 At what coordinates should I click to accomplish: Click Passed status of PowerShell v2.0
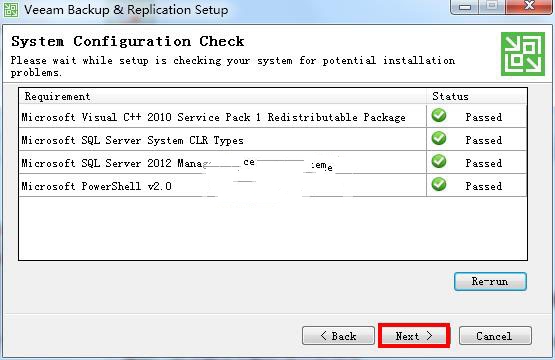pyautogui.click(x=484, y=186)
